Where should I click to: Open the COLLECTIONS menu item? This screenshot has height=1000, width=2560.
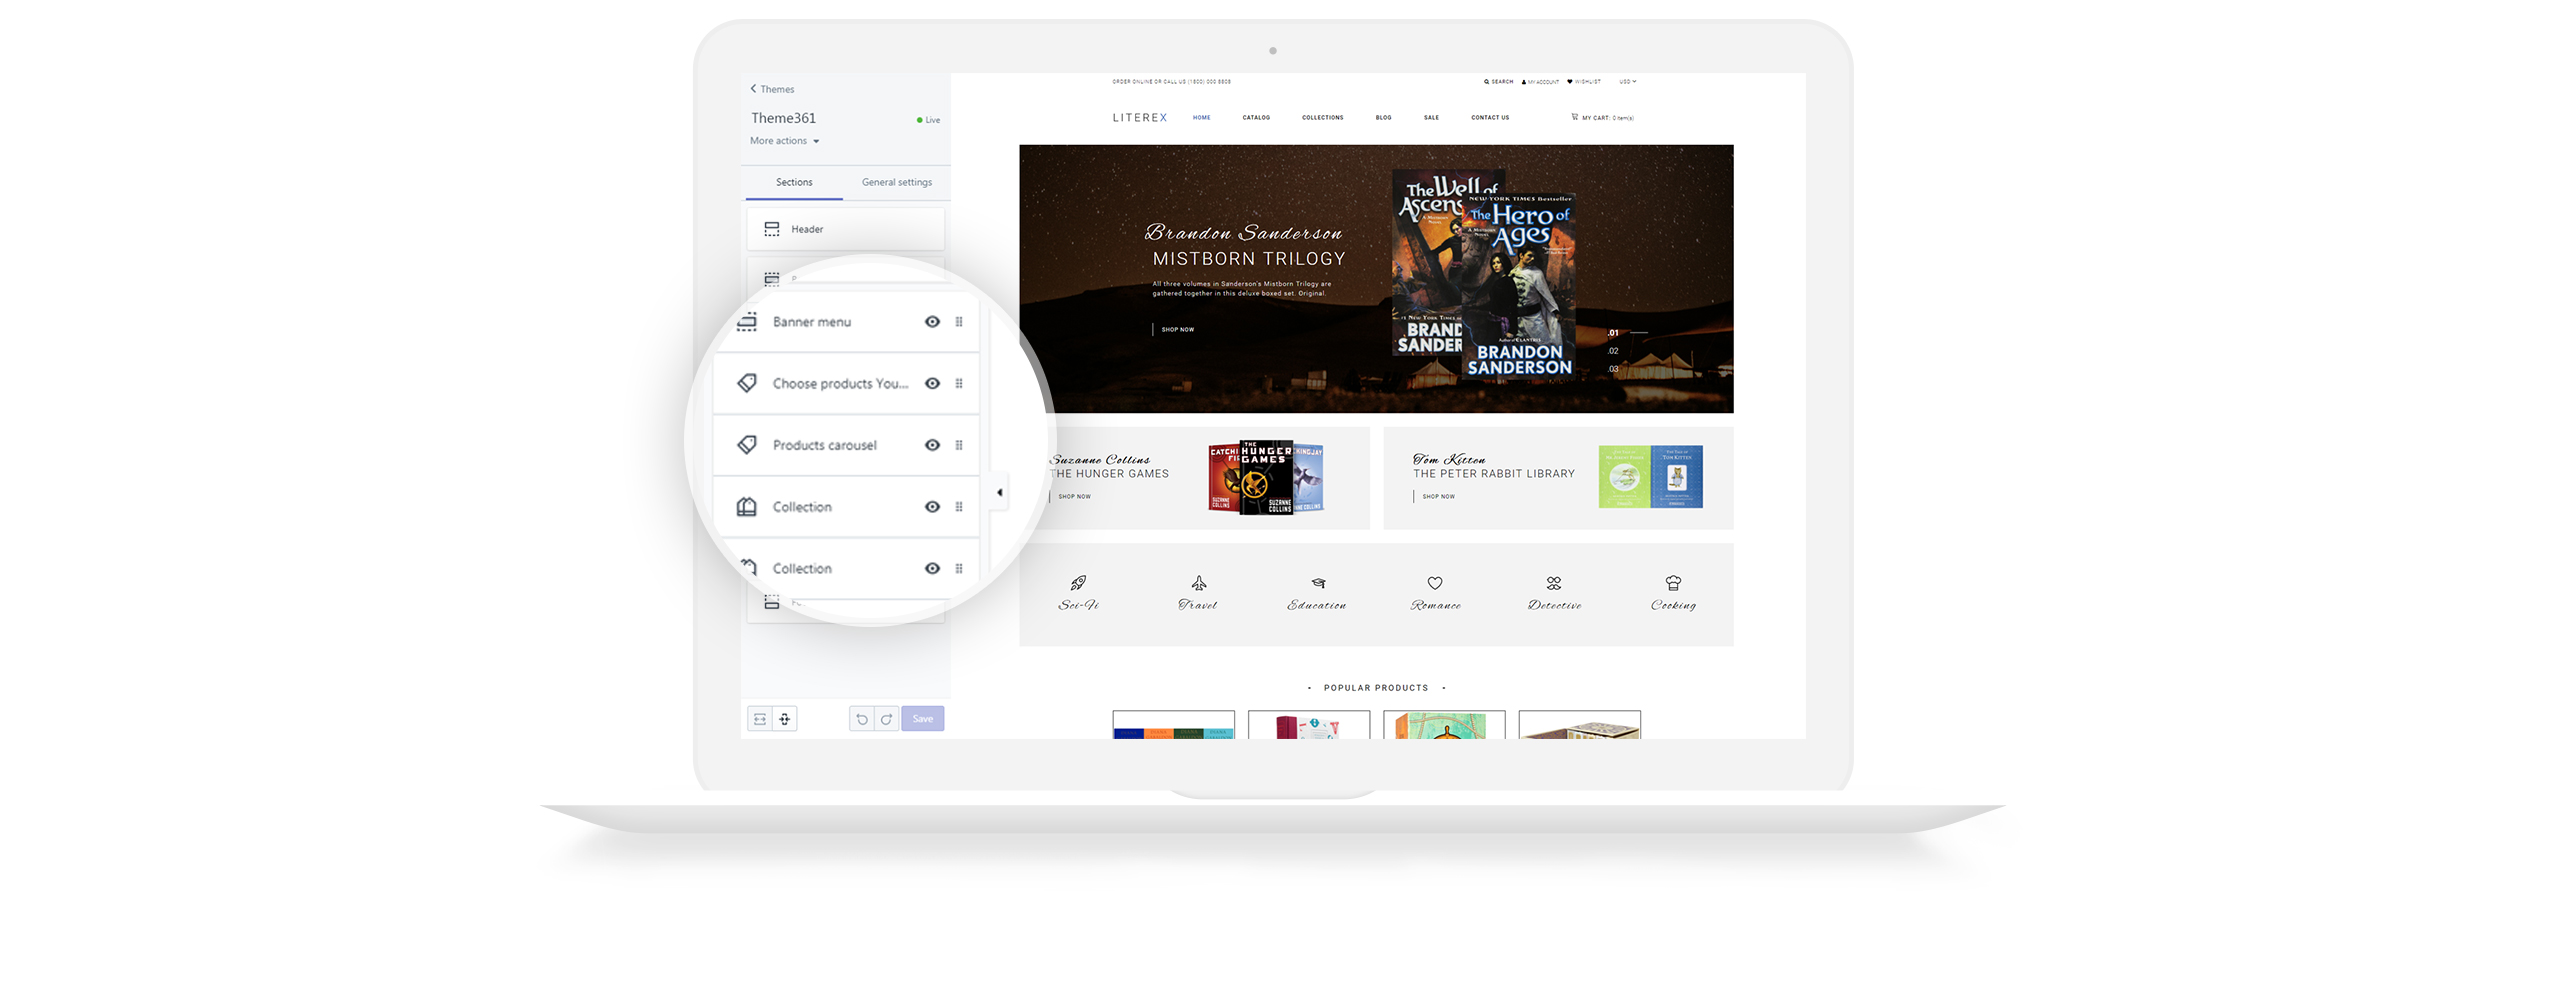[x=1322, y=118]
